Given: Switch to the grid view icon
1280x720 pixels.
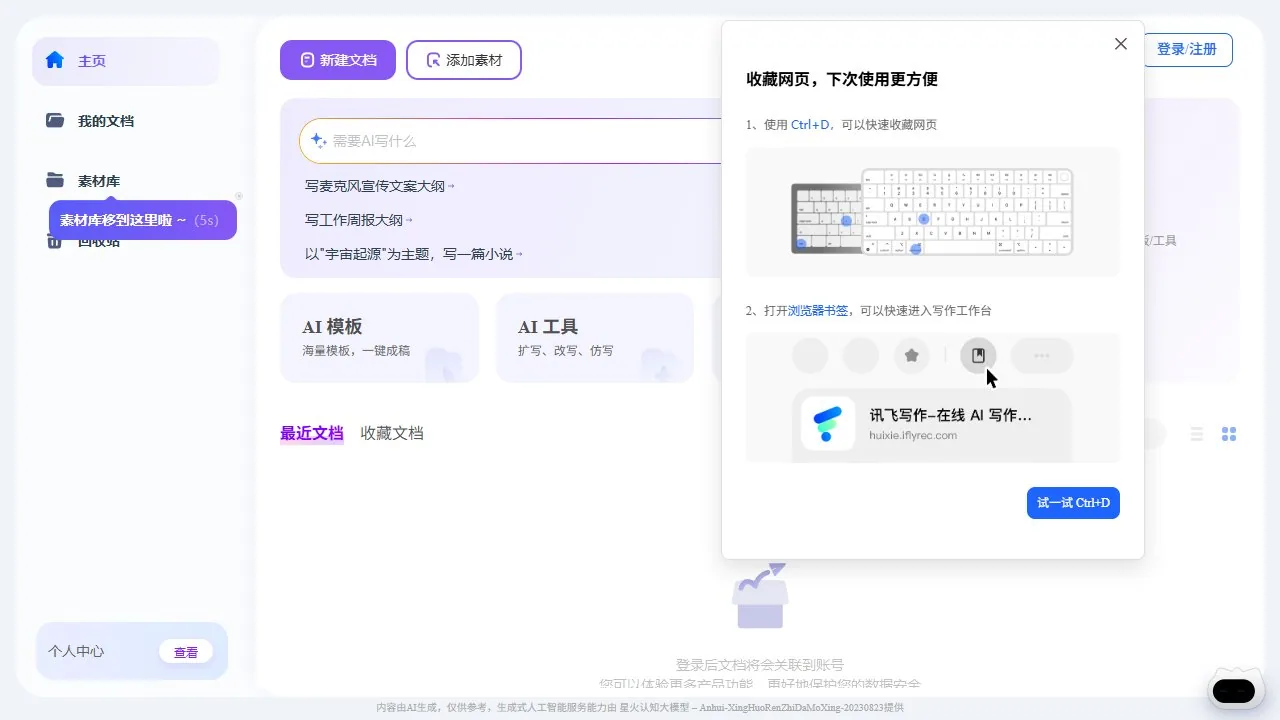Looking at the screenshot, I should [1229, 434].
